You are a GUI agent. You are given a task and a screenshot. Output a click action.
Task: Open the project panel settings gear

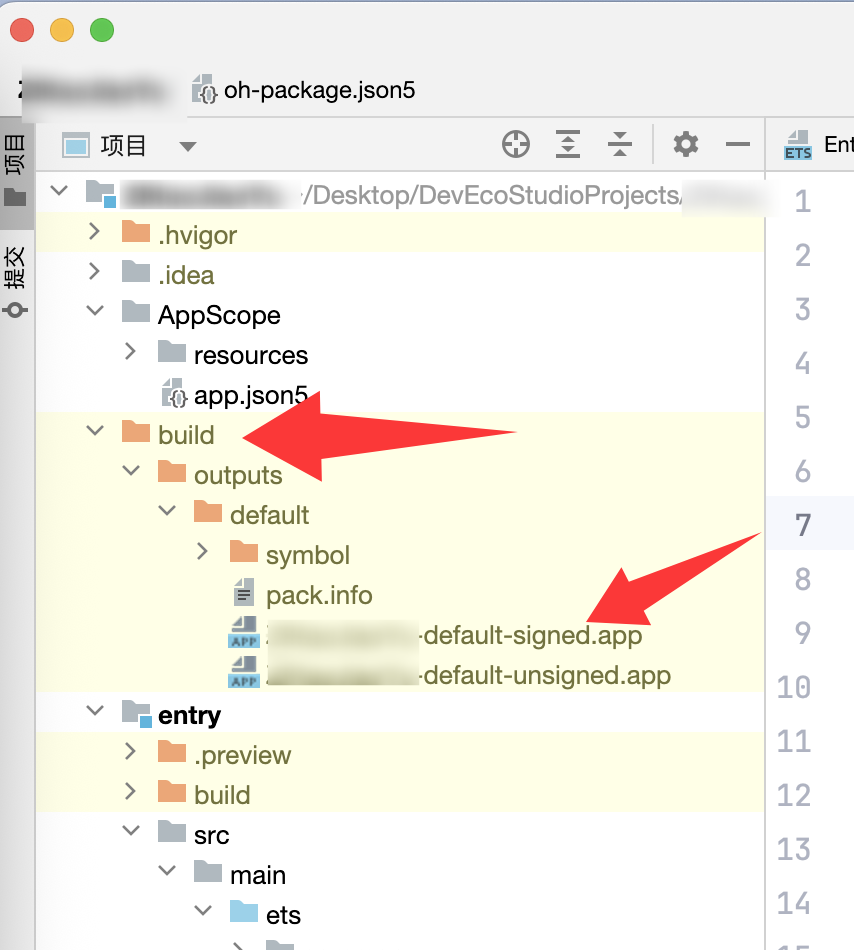click(x=686, y=145)
